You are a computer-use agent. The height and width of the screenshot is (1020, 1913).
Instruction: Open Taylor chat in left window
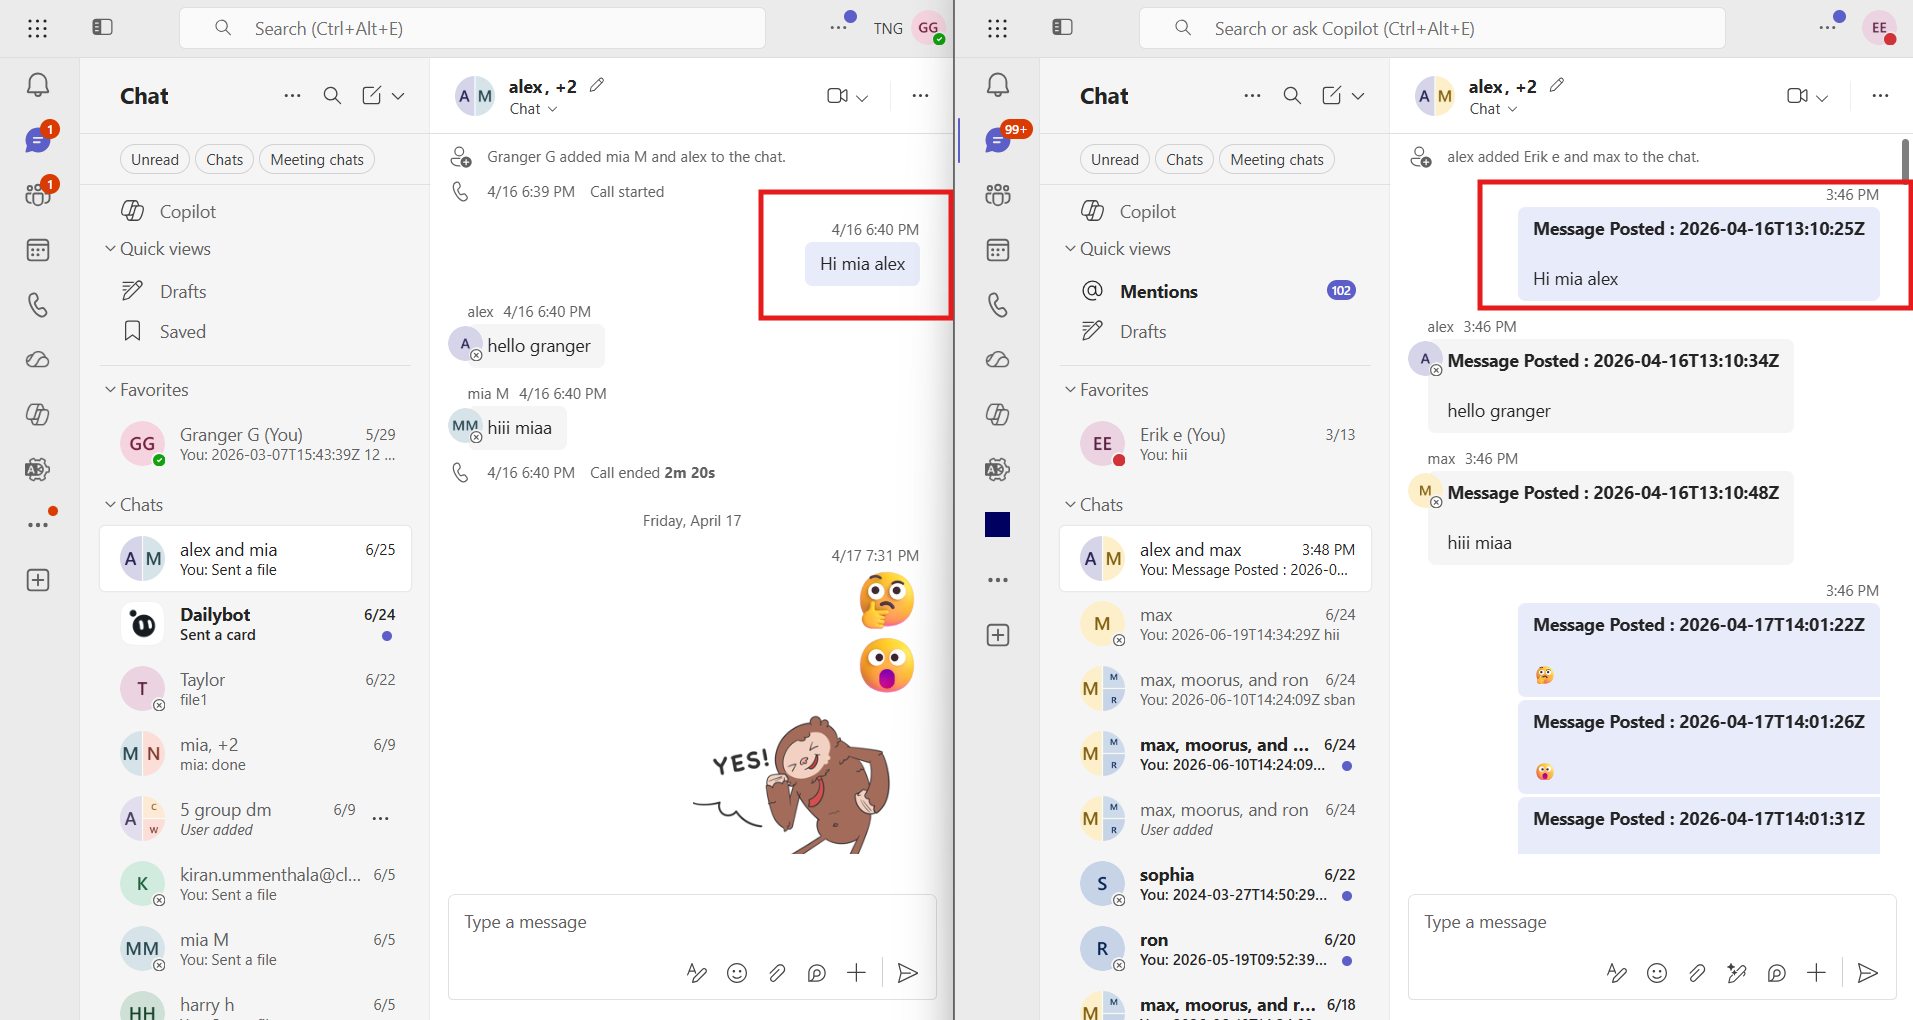pyautogui.click(x=255, y=689)
